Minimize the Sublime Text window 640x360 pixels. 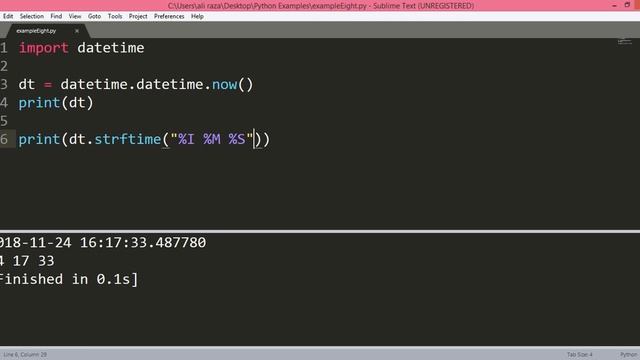pyautogui.click(x=614, y=5)
